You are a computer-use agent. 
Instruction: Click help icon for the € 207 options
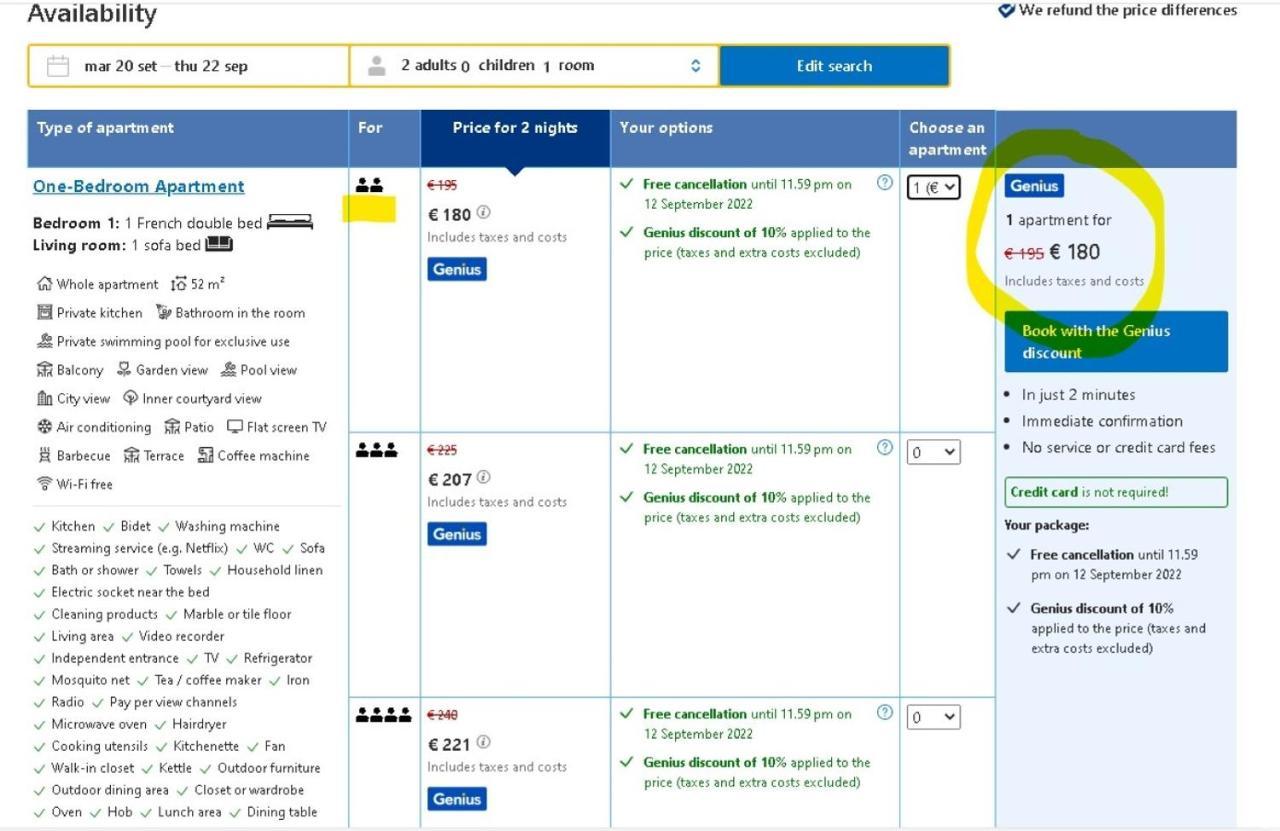pyautogui.click(x=884, y=447)
